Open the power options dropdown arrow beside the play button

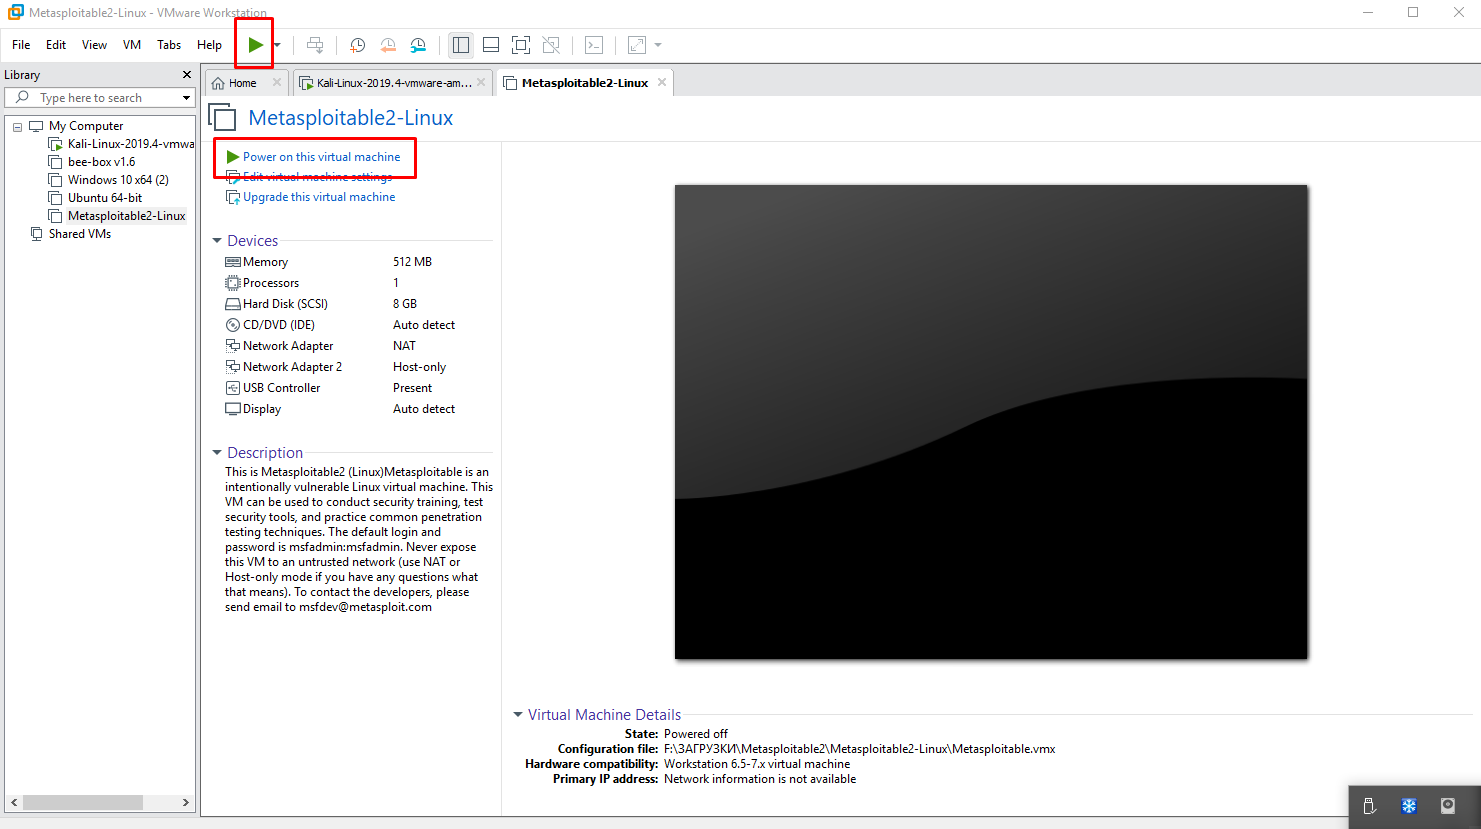tap(277, 45)
